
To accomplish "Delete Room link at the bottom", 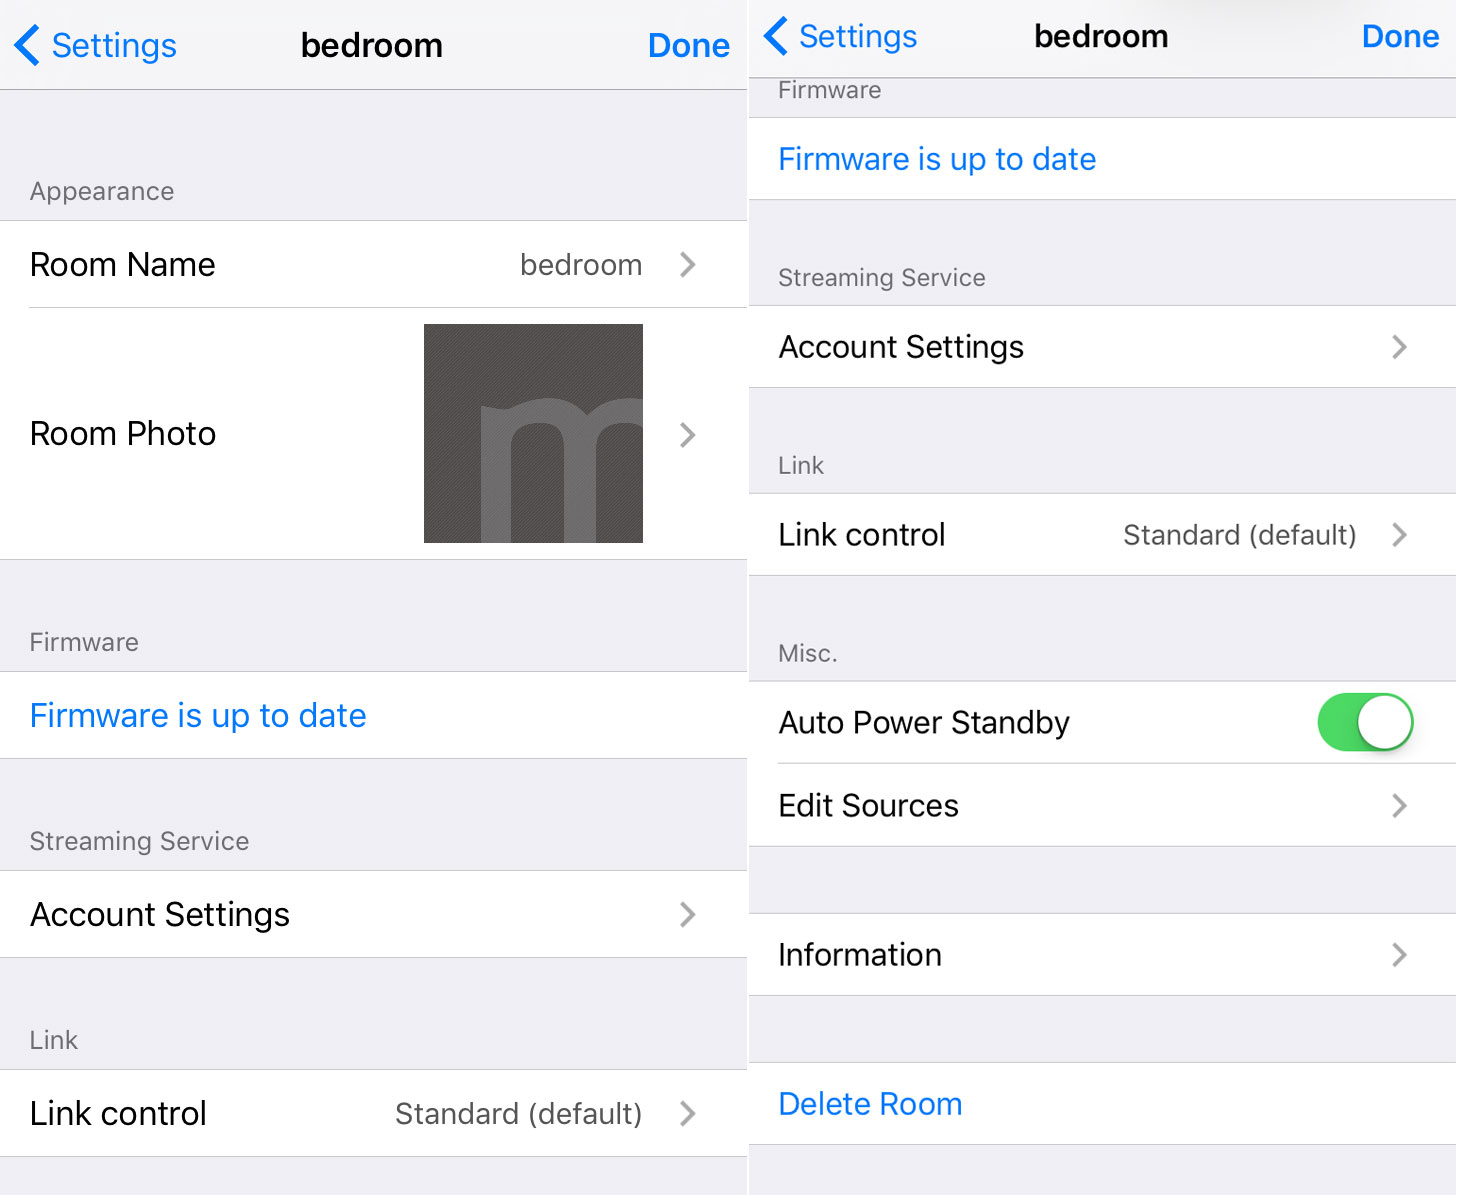I will coord(870,1104).
